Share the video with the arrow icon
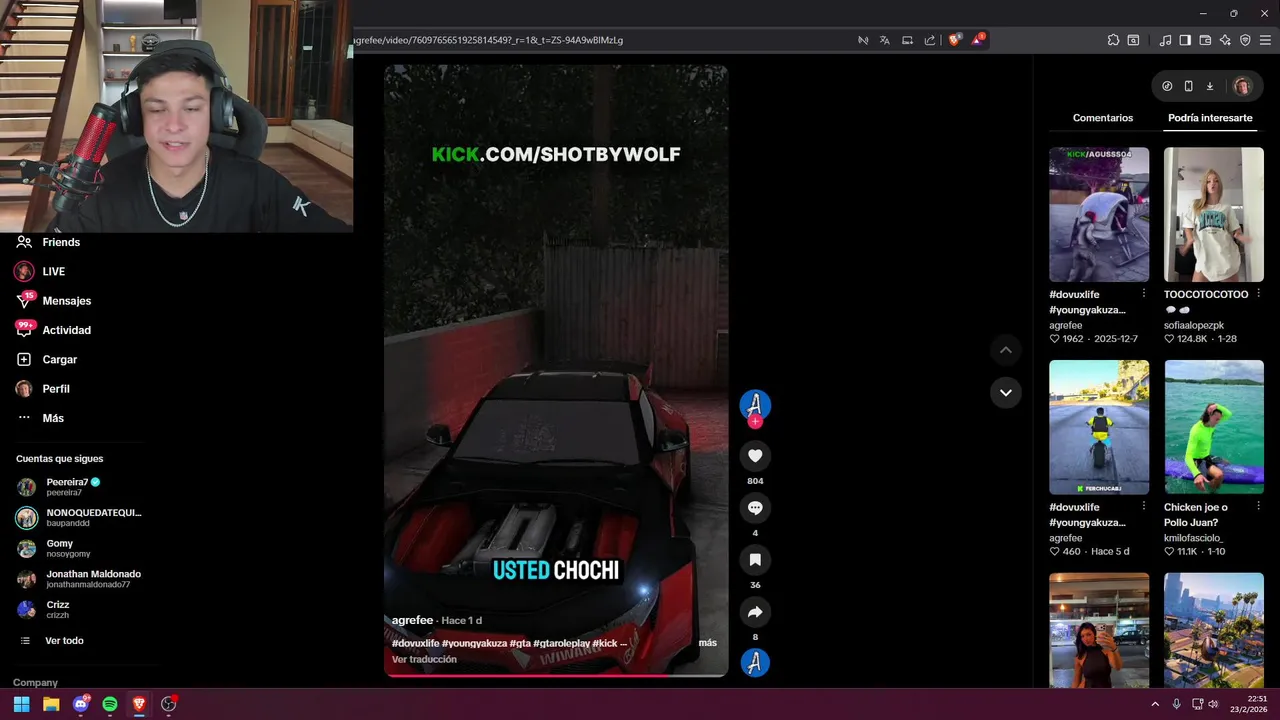 point(755,612)
